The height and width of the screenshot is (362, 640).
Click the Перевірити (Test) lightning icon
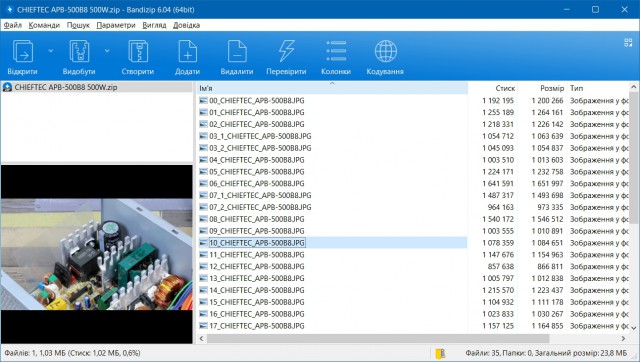(286, 51)
